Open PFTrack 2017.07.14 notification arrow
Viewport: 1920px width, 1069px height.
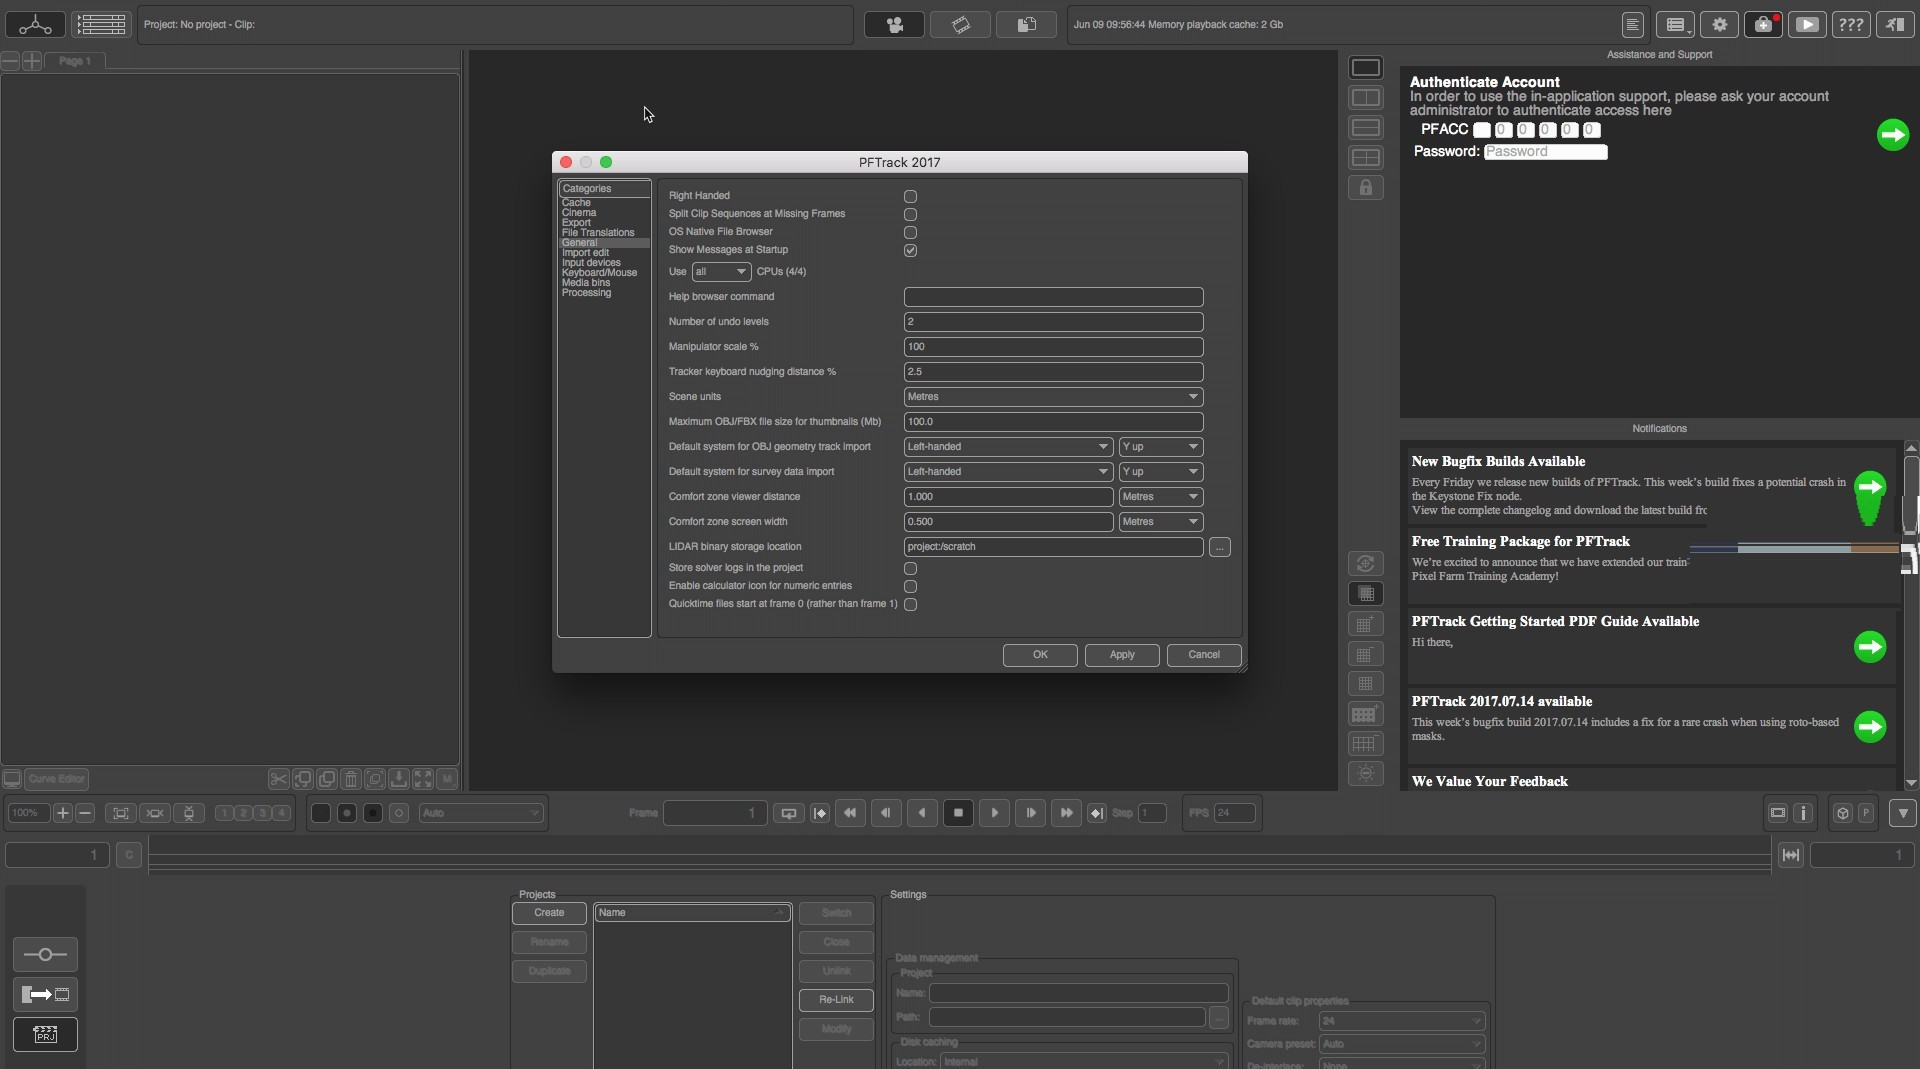point(1869,726)
